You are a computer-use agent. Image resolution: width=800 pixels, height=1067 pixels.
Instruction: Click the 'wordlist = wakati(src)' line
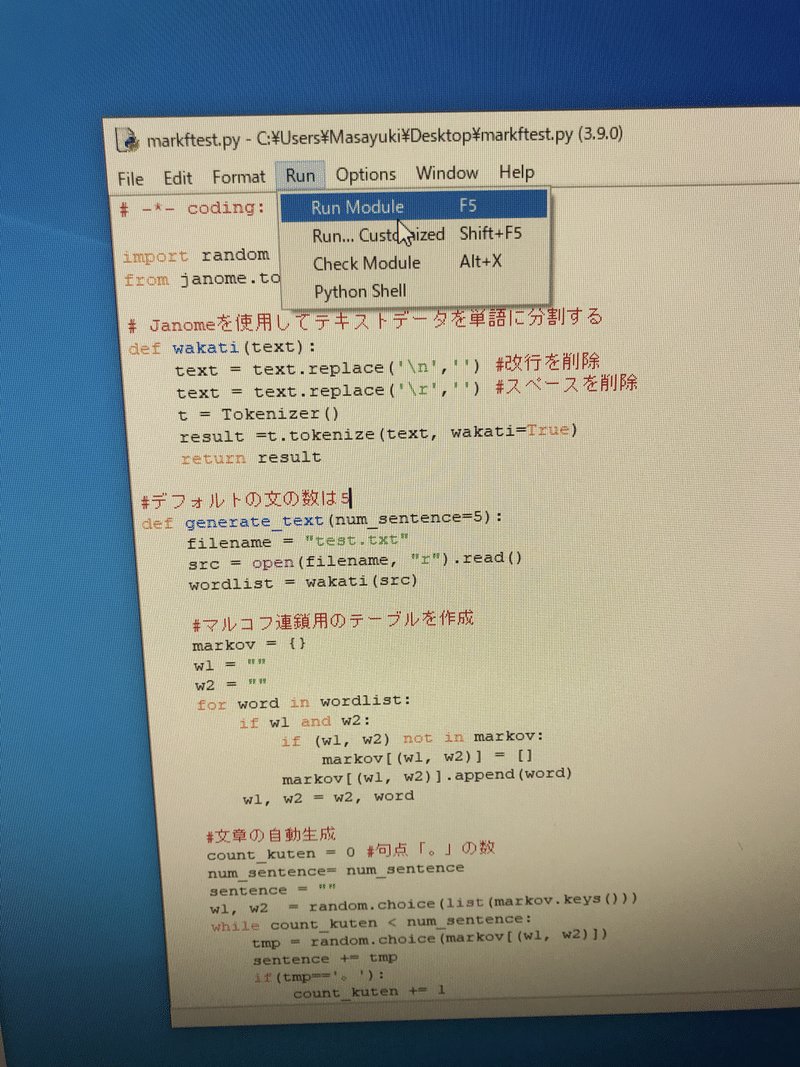[x=303, y=582]
